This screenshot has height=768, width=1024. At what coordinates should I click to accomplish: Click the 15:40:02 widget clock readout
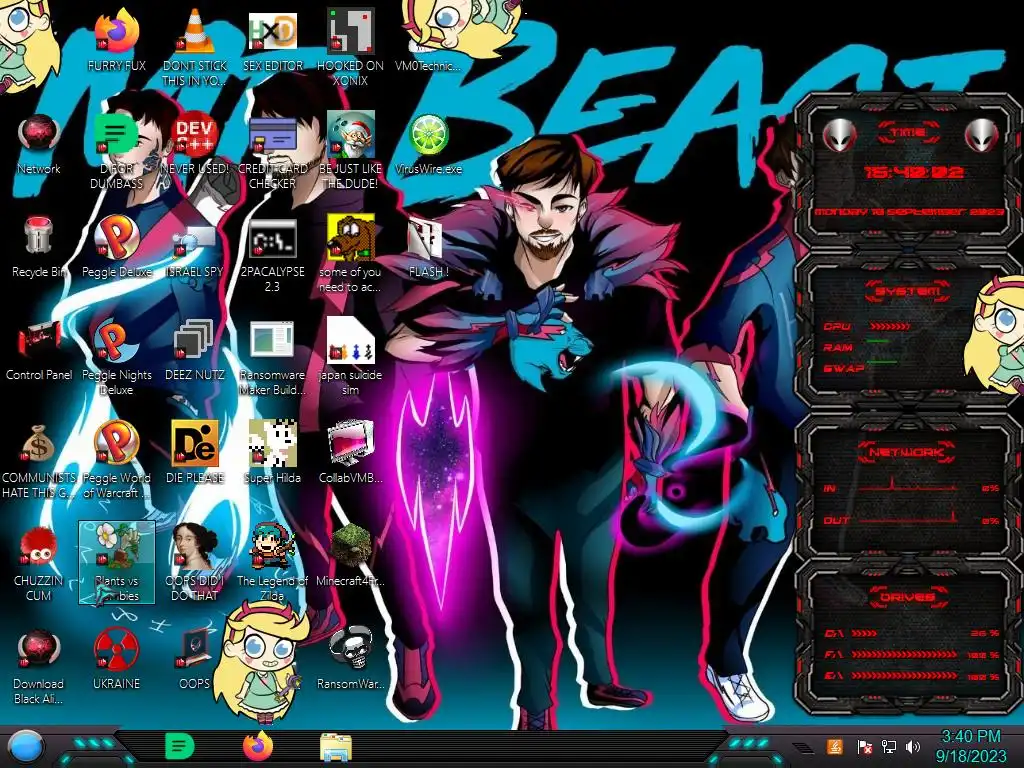point(914,172)
